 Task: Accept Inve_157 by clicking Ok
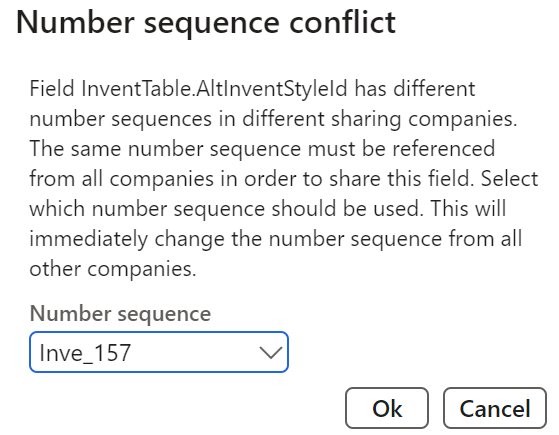pos(387,408)
